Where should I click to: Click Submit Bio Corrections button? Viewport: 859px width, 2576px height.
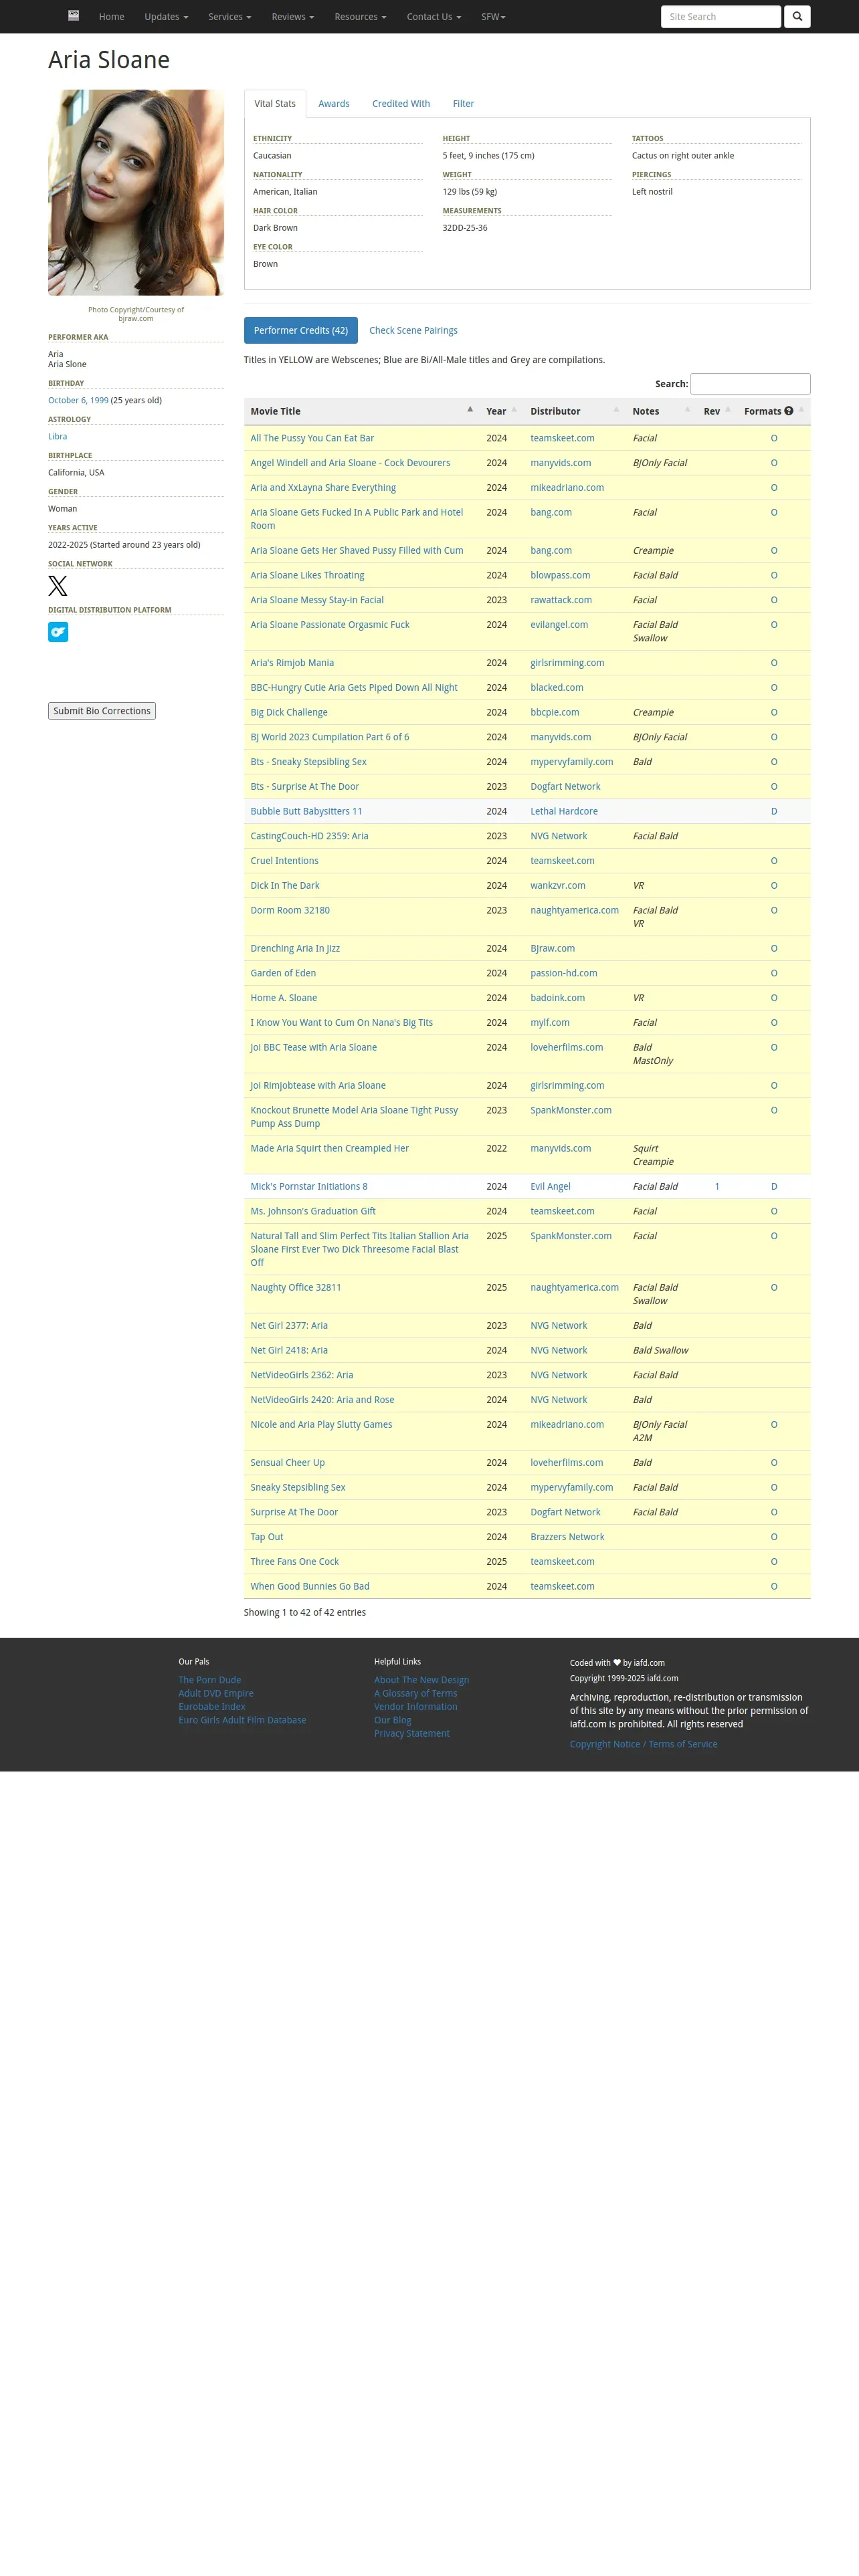coord(102,711)
